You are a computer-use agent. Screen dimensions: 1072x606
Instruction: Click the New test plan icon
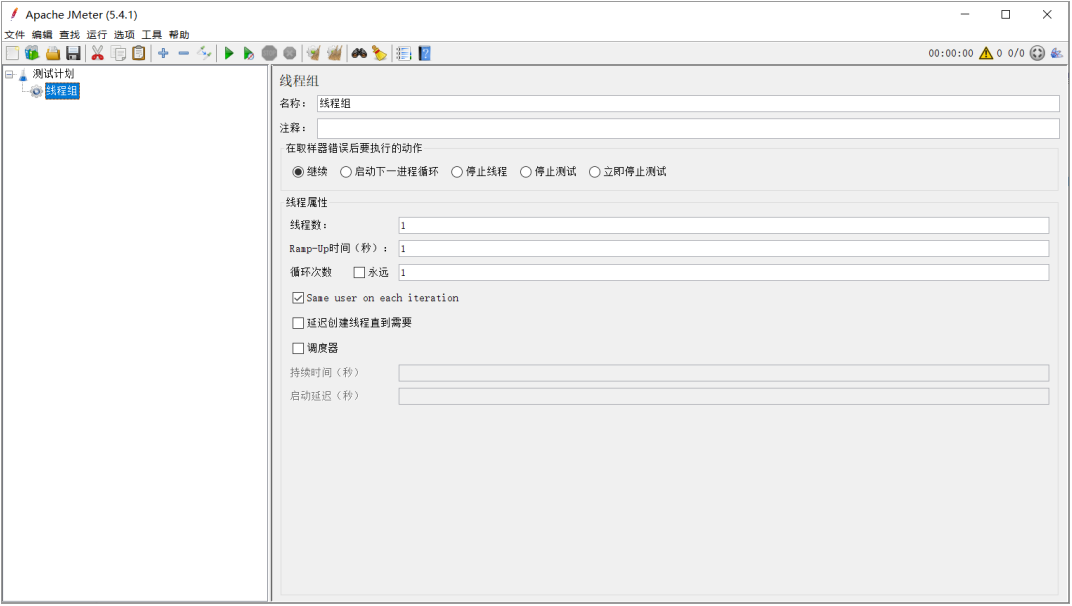(12, 53)
